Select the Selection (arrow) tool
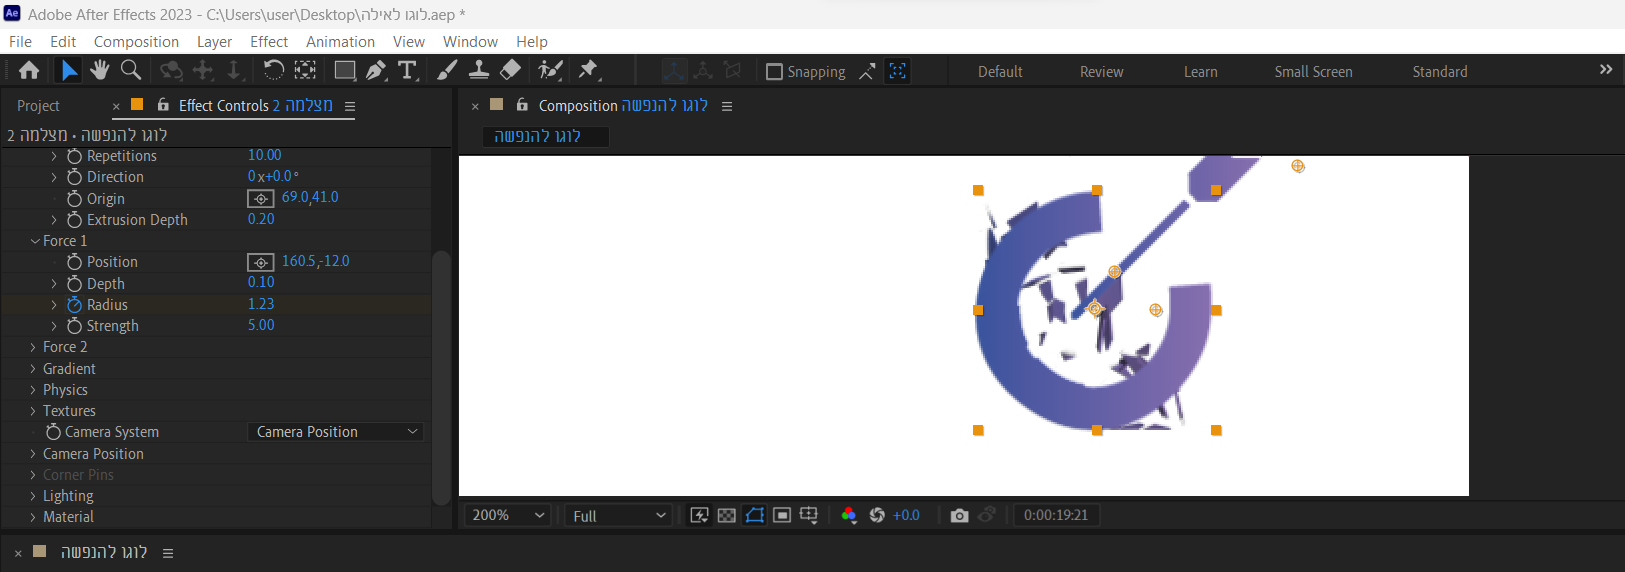This screenshot has width=1625, height=572. pos(68,70)
